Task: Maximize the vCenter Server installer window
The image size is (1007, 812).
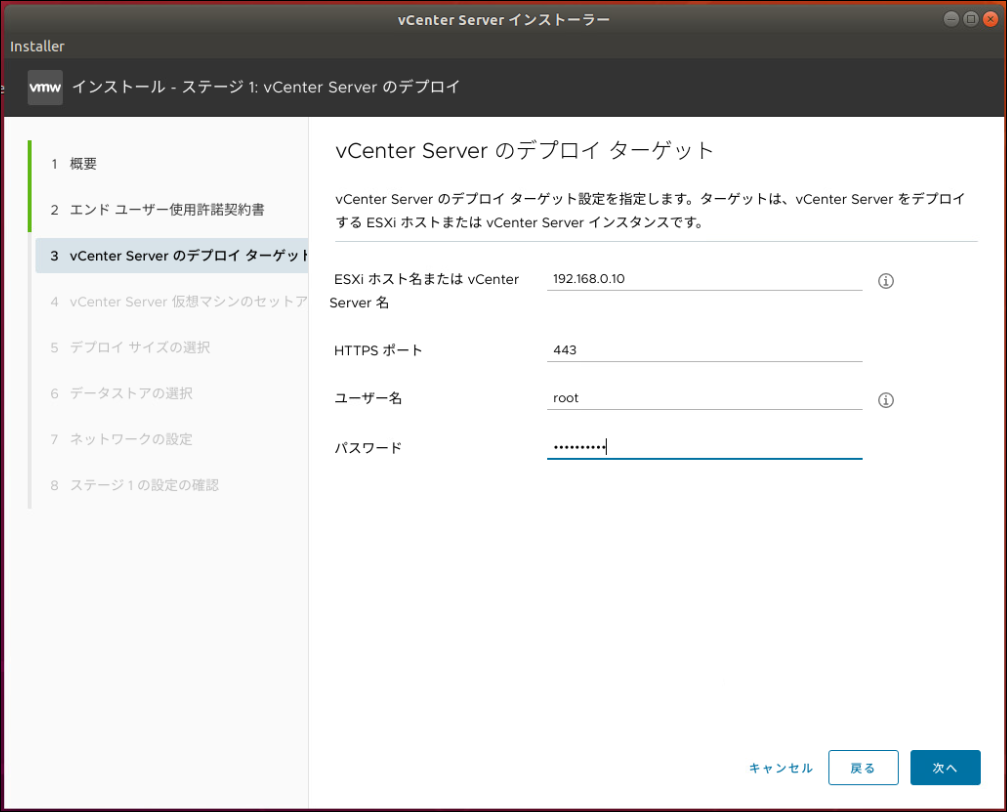Action: 971,19
